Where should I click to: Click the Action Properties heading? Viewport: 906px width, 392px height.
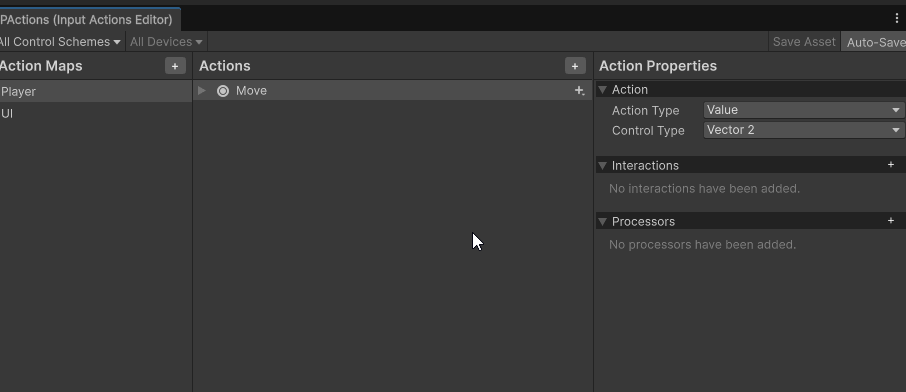pyautogui.click(x=658, y=66)
